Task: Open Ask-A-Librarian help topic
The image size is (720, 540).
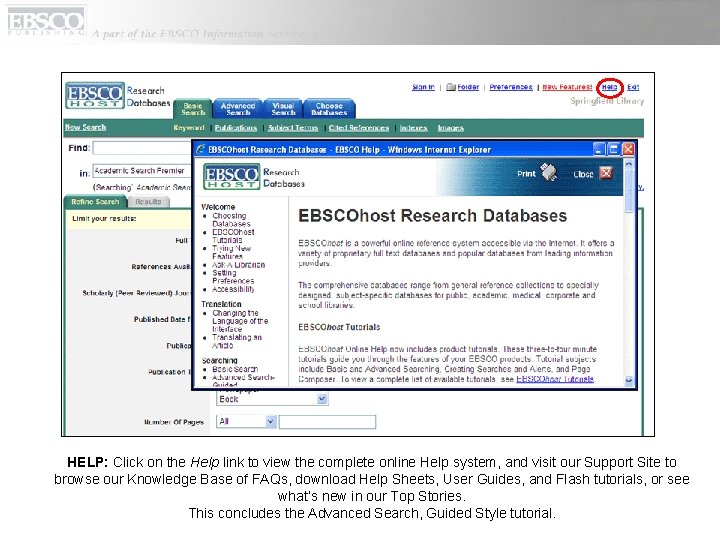Action: coord(238,265)
